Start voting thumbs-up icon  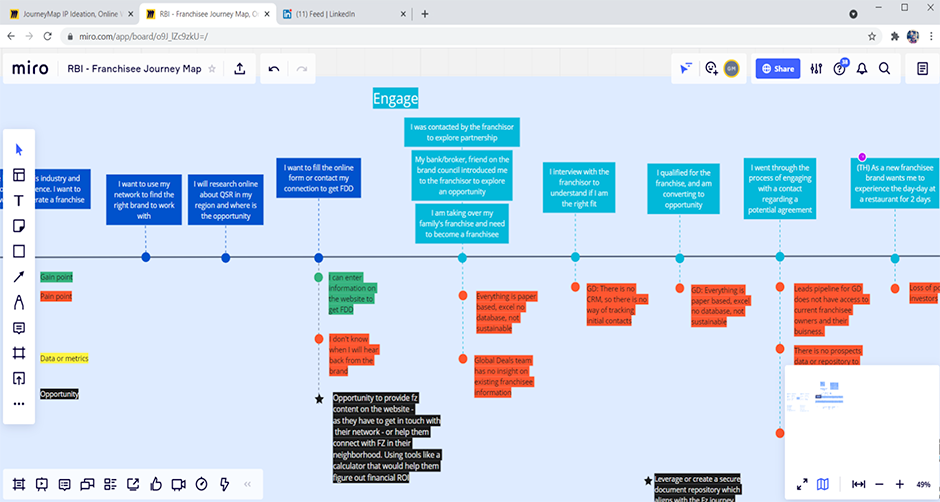[x=156, y=484]
